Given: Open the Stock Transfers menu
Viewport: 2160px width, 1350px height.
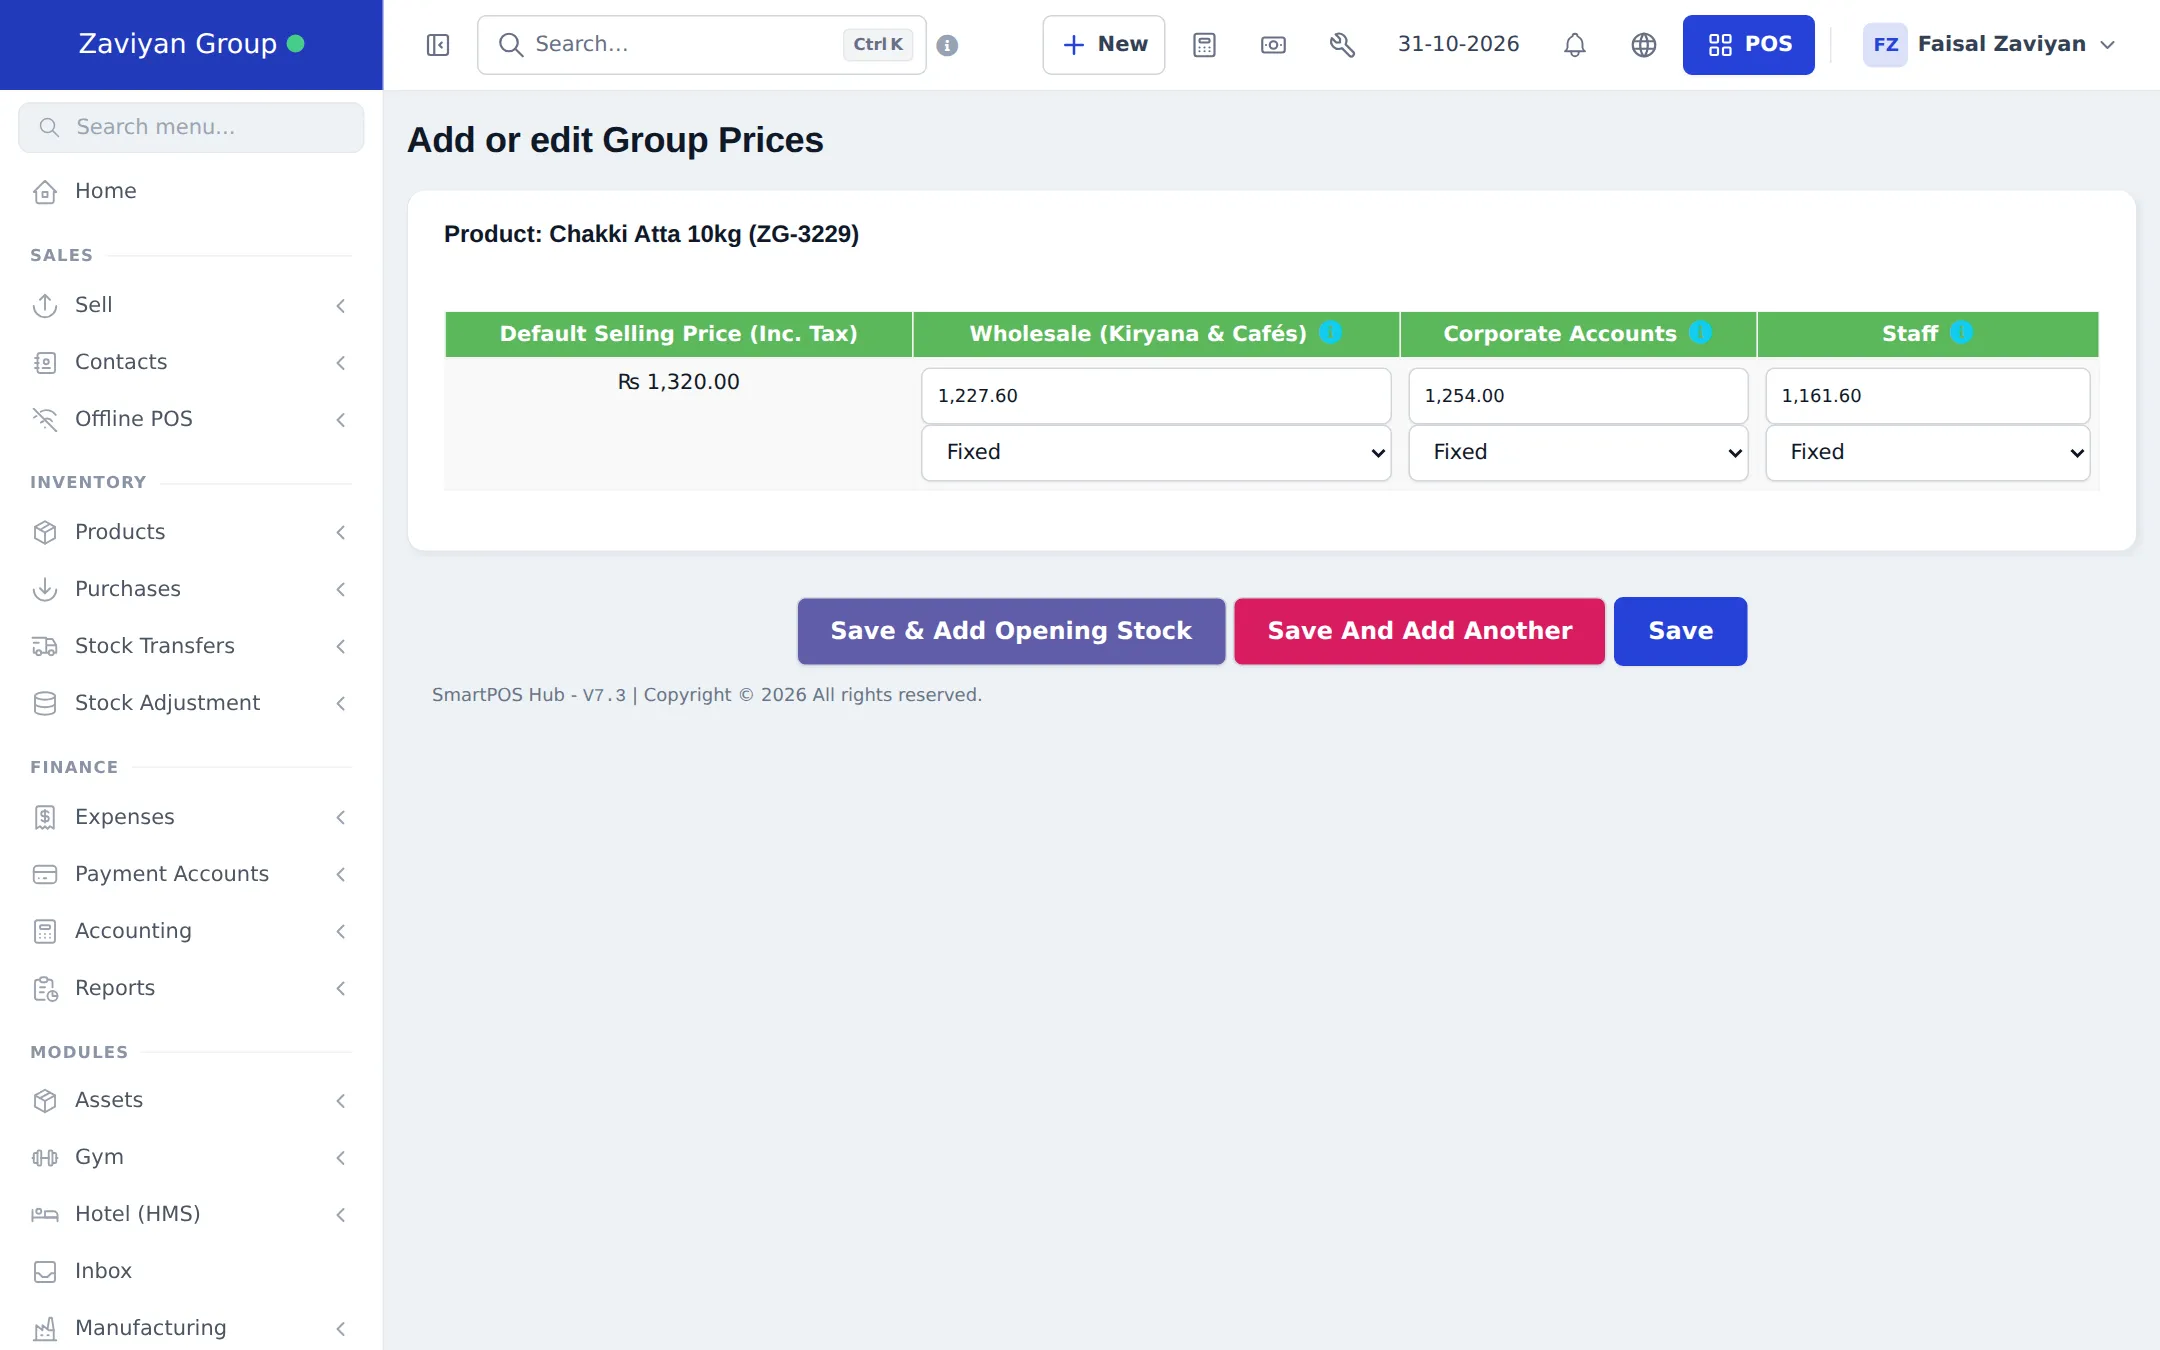Looking at the screenshot, I should (x=191, y=646).
